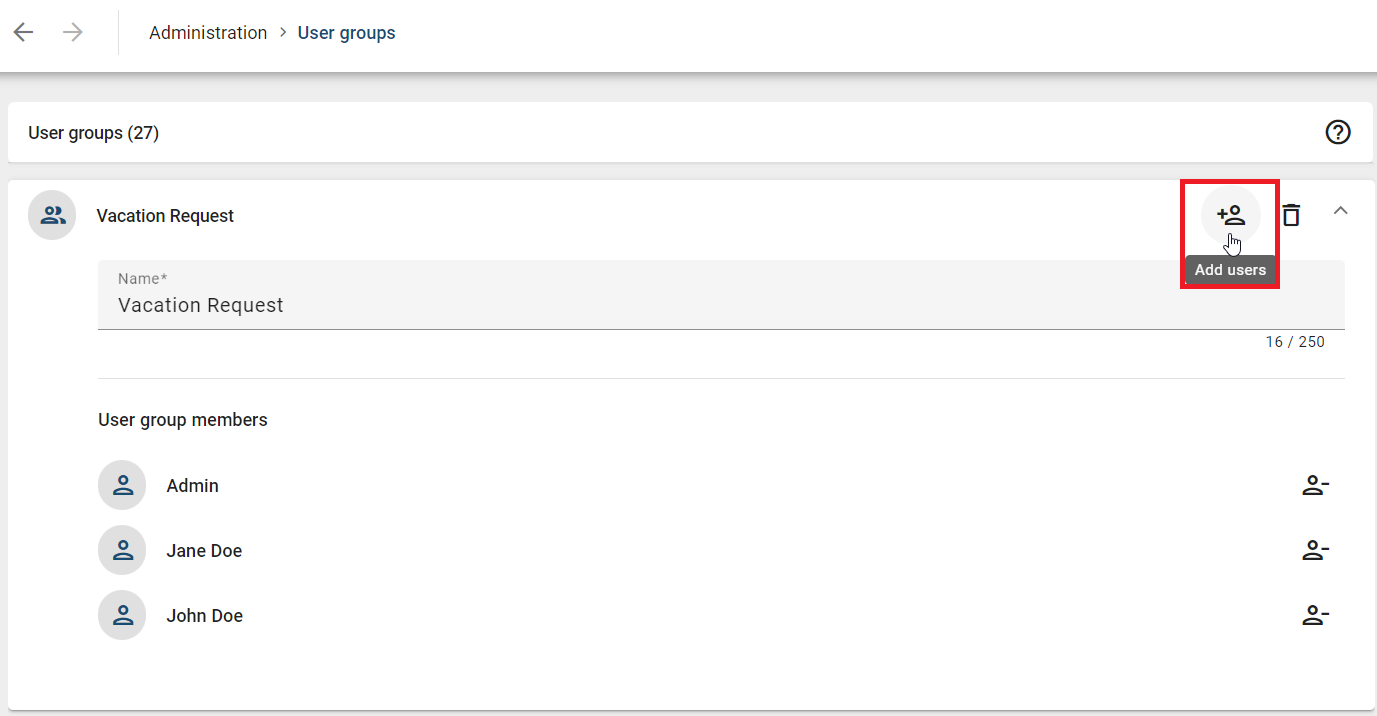Click the Vacation Request group title

pyautogui.click(x=164, y=215)
